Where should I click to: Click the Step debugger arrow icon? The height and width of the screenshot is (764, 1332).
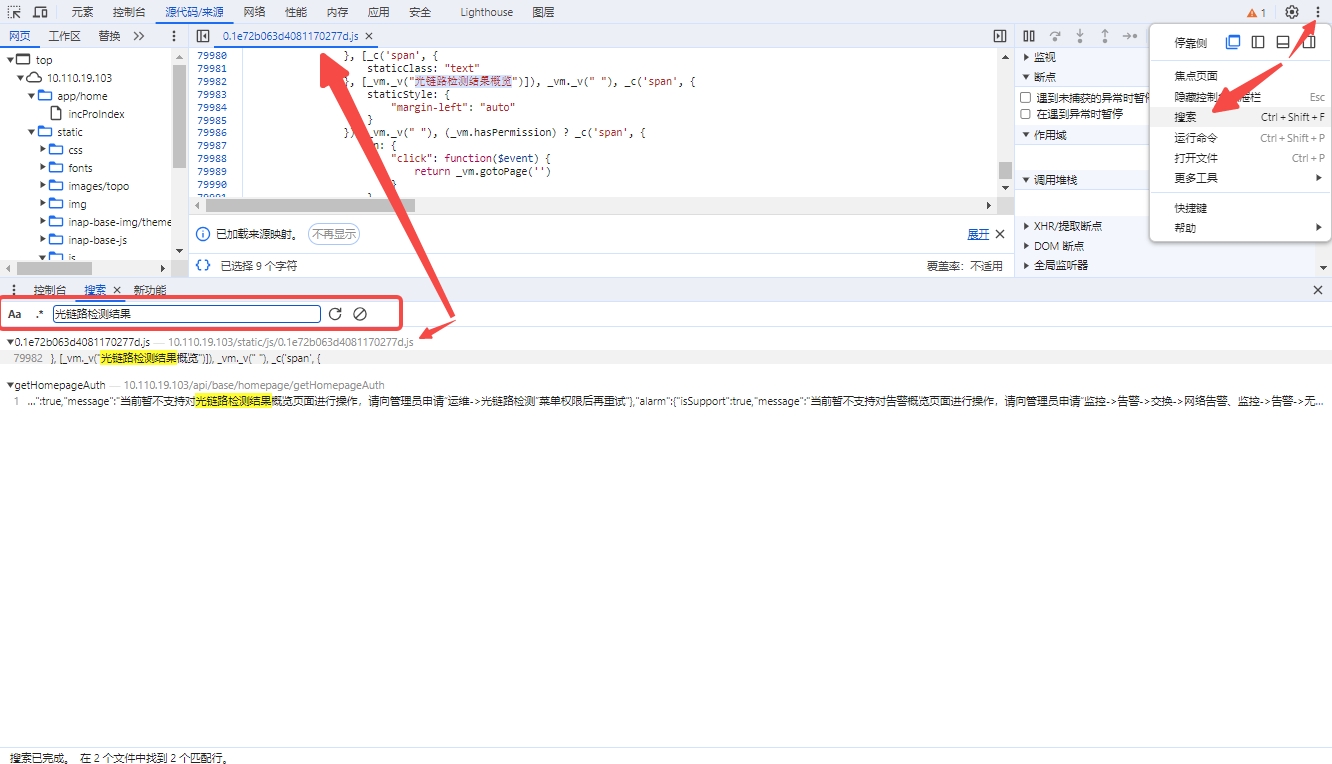1130,36
